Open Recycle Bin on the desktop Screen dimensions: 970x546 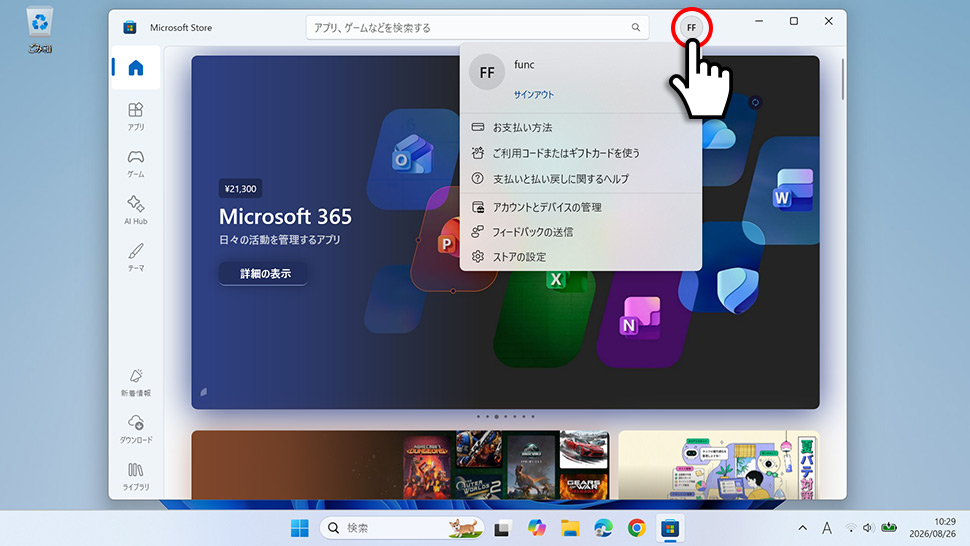[x=40, y=29]
